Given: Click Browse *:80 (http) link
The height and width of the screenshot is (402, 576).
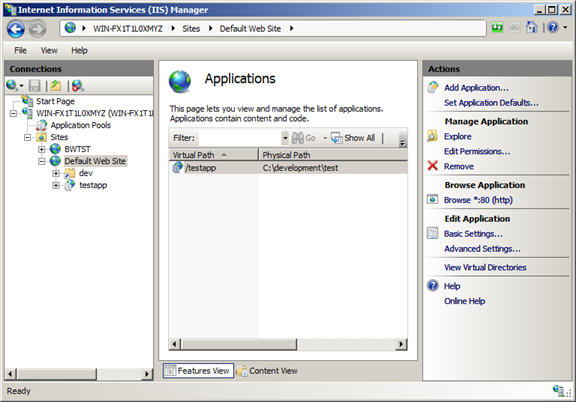Looking at the screenshot, I should click(x=478, y=200).
